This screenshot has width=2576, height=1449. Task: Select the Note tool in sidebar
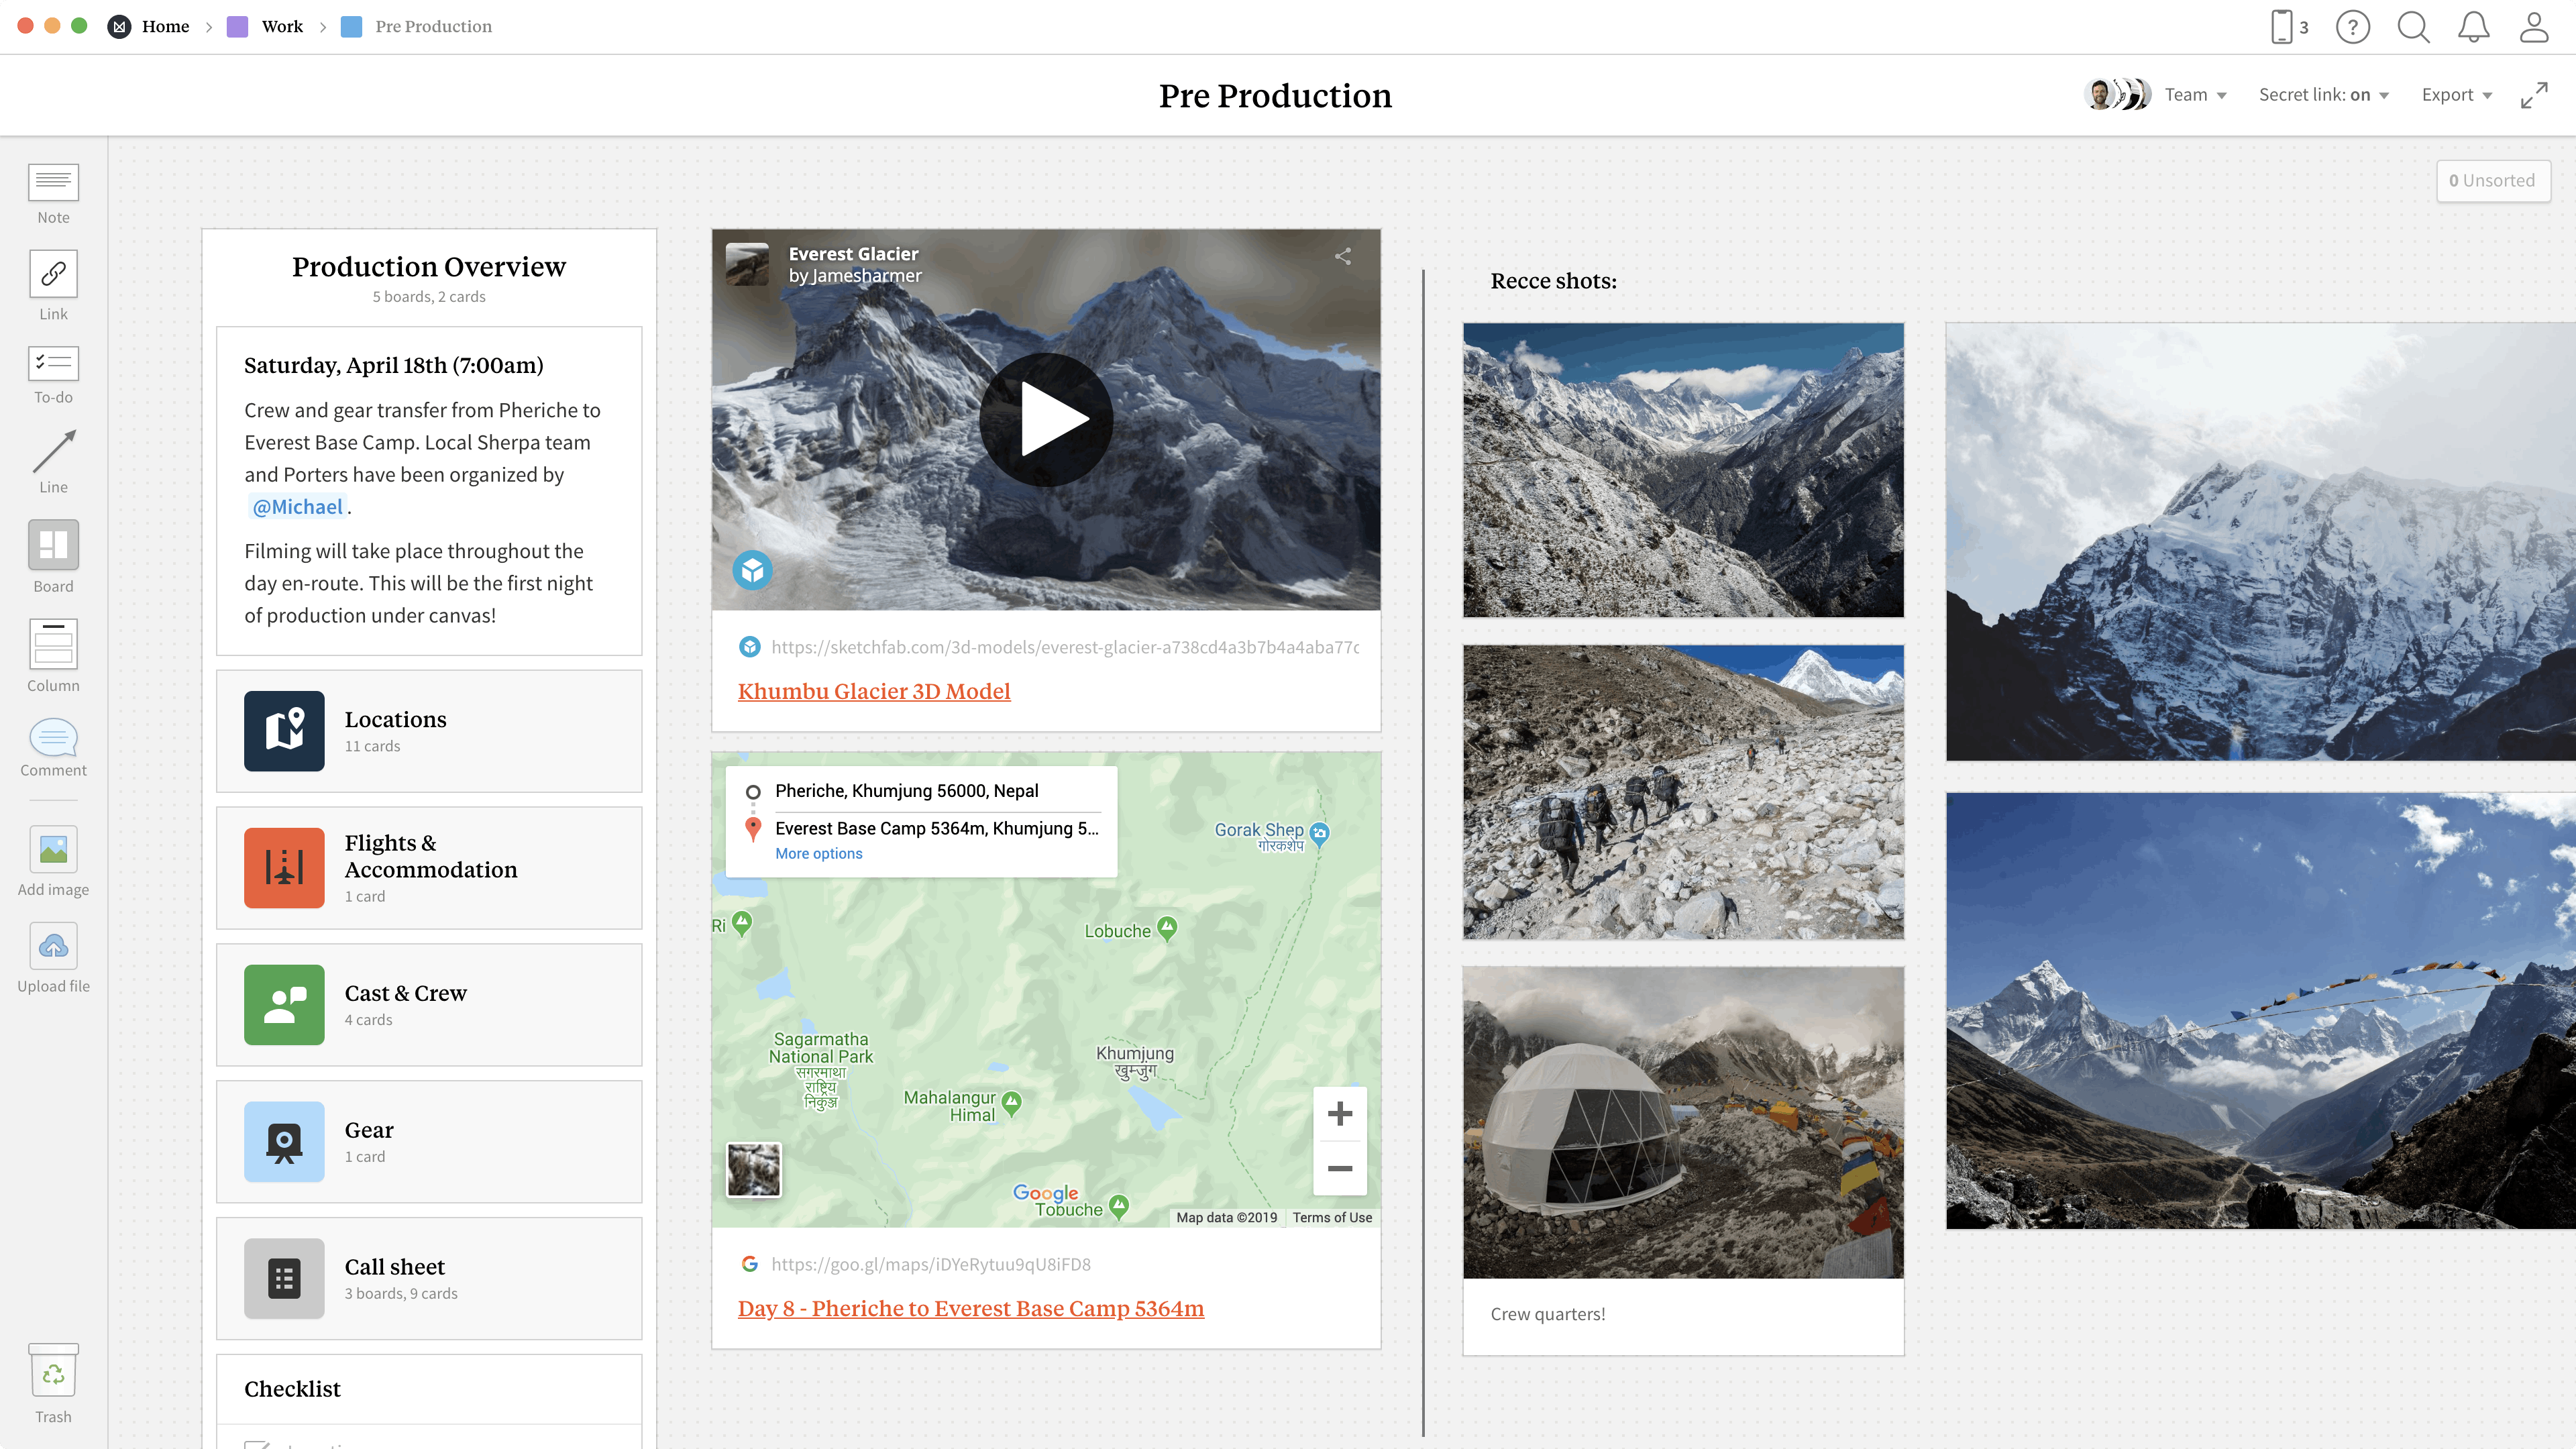point(53,183)
